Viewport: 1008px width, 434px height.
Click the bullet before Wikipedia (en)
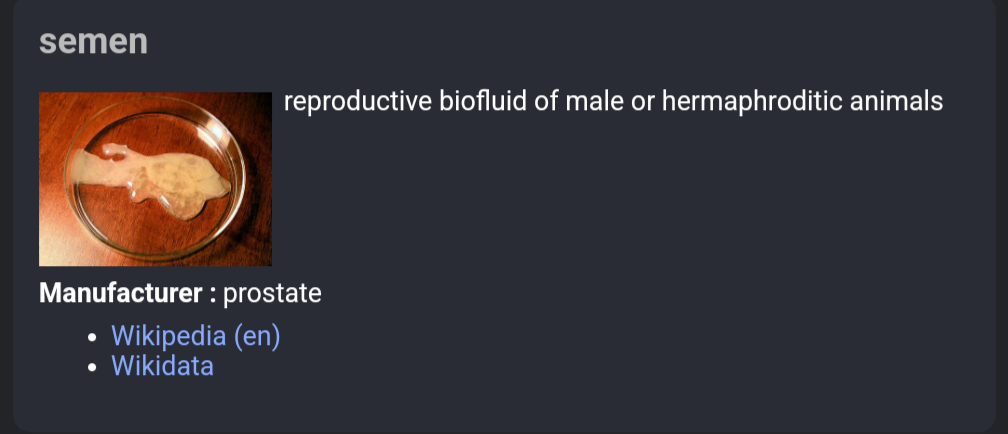[93, 337]
